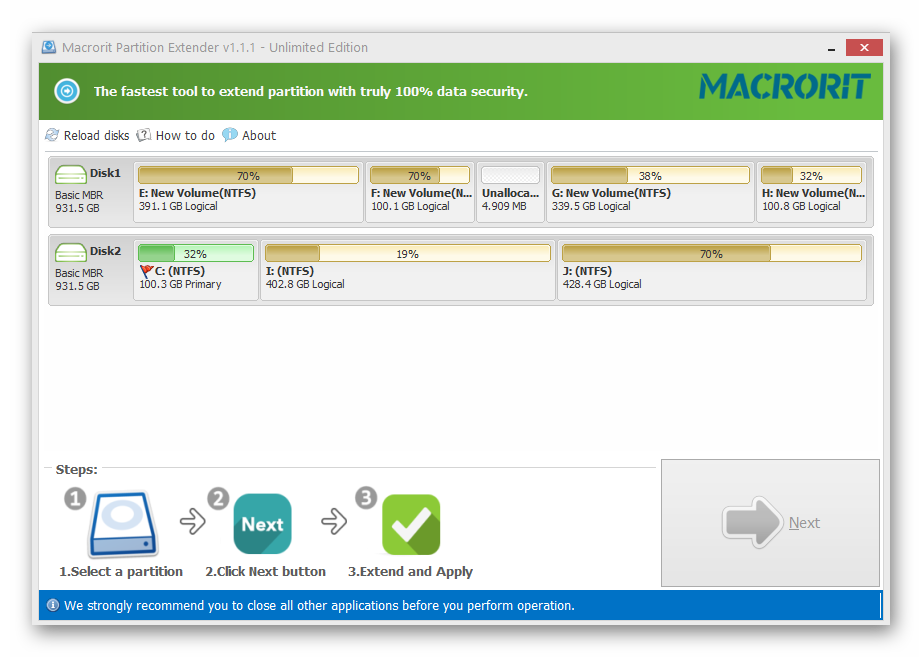The width and height of the screenshot is (922, 657).
Task: Click the close all applications recommendation text
Action: [319, 606]
